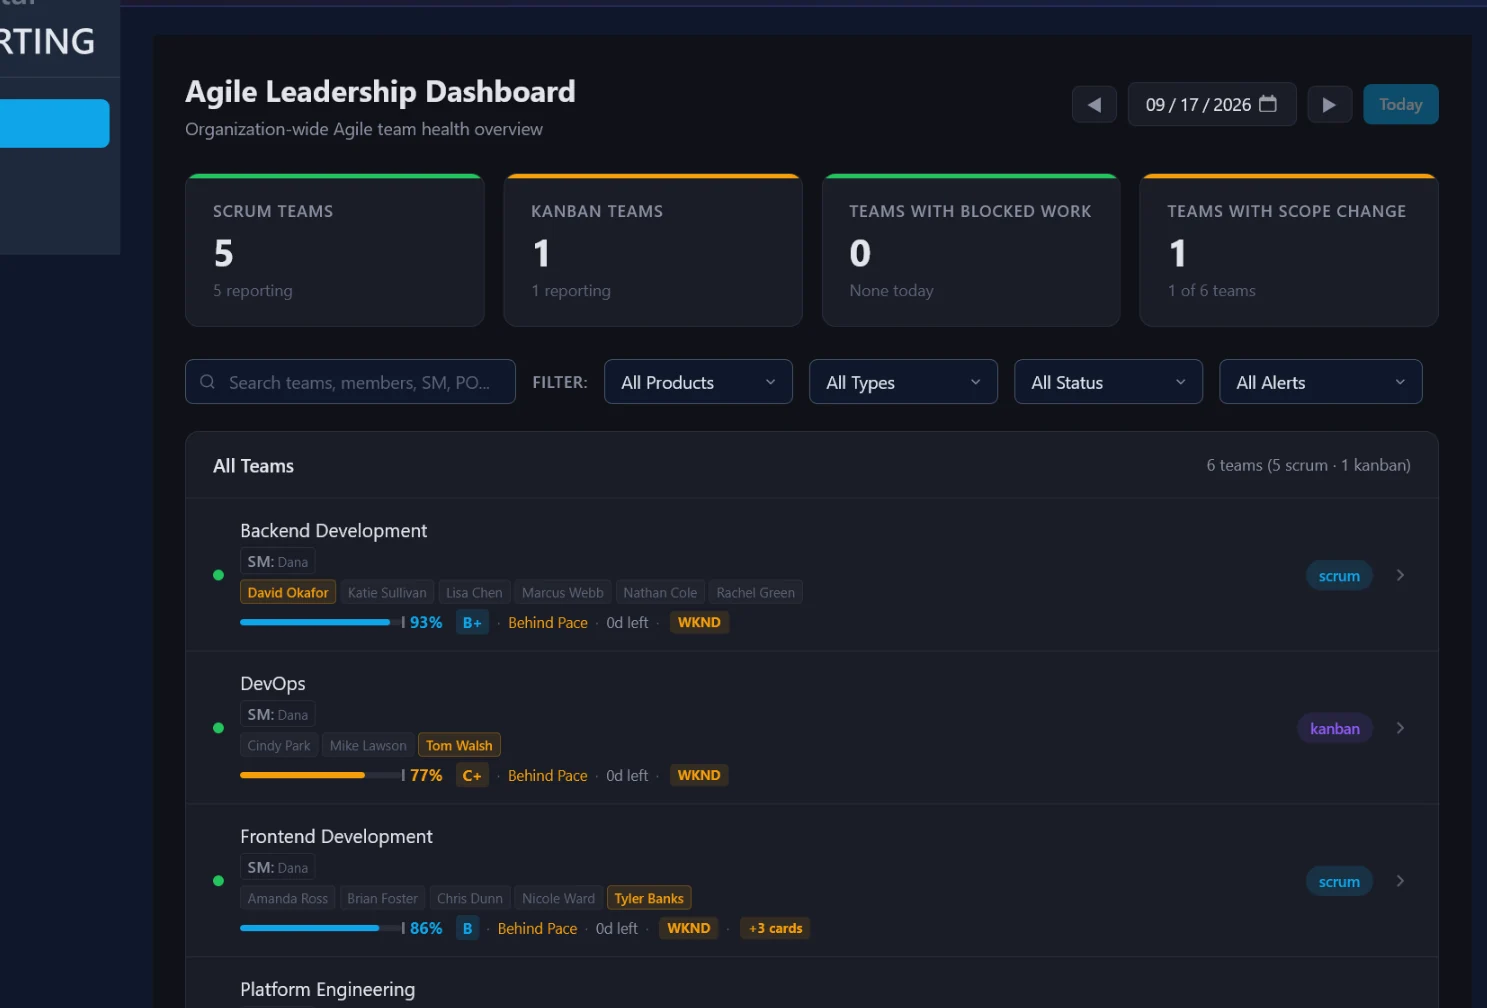
Task: Click Tyler Banks member tag
Action: 649,898
